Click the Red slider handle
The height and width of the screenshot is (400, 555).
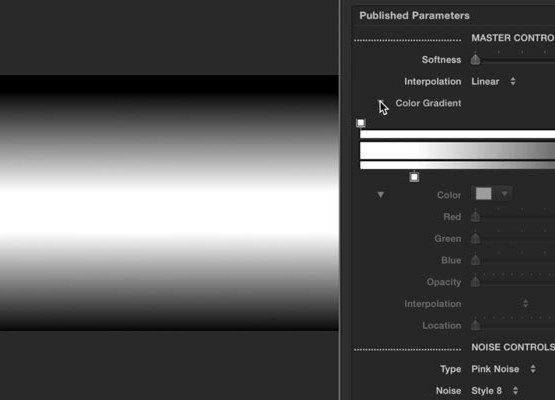pyautogui.click(x=475, y=216)
